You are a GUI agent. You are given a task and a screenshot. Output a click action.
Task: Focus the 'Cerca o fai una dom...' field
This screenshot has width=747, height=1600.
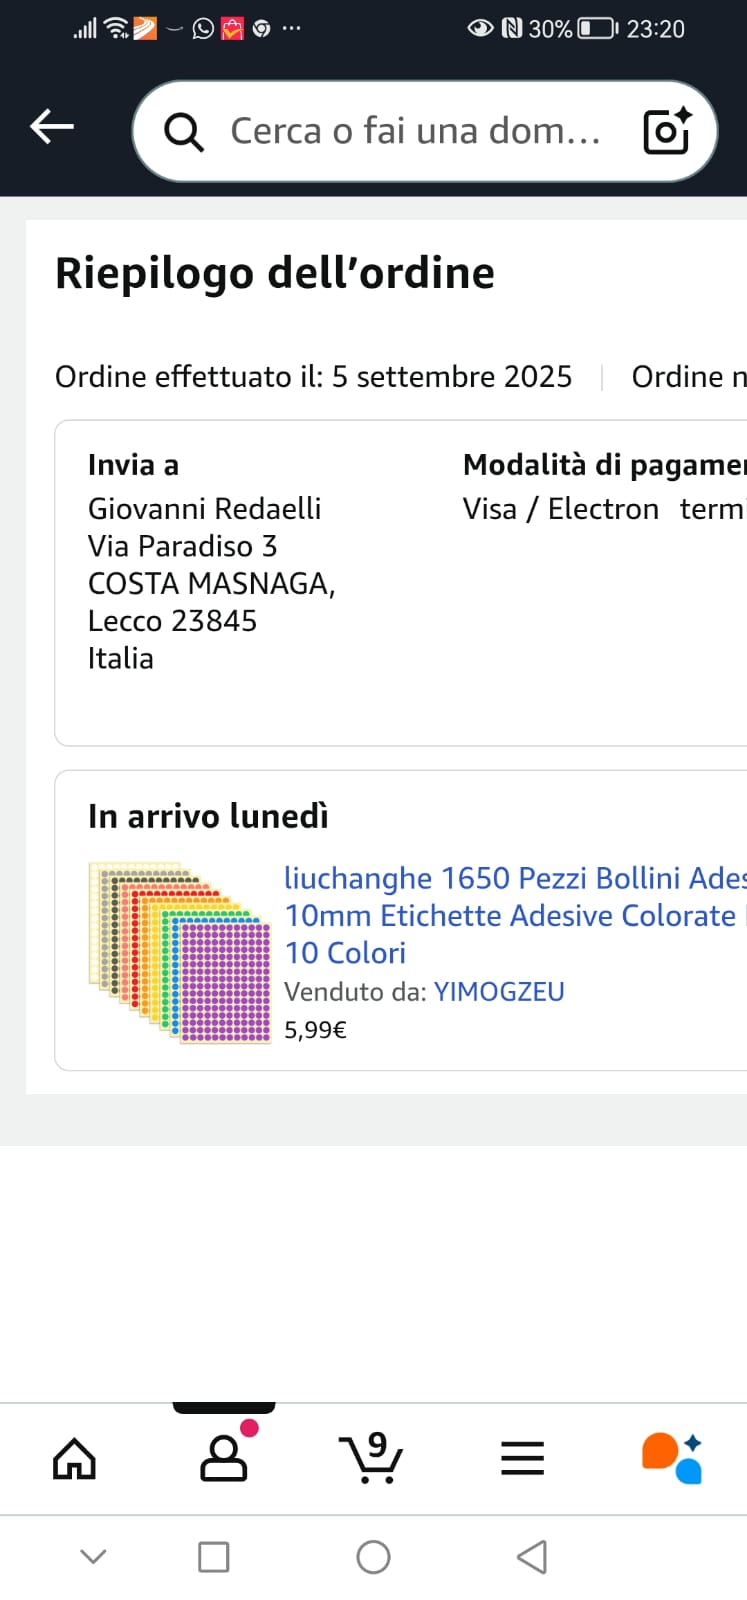coord(415,131)
